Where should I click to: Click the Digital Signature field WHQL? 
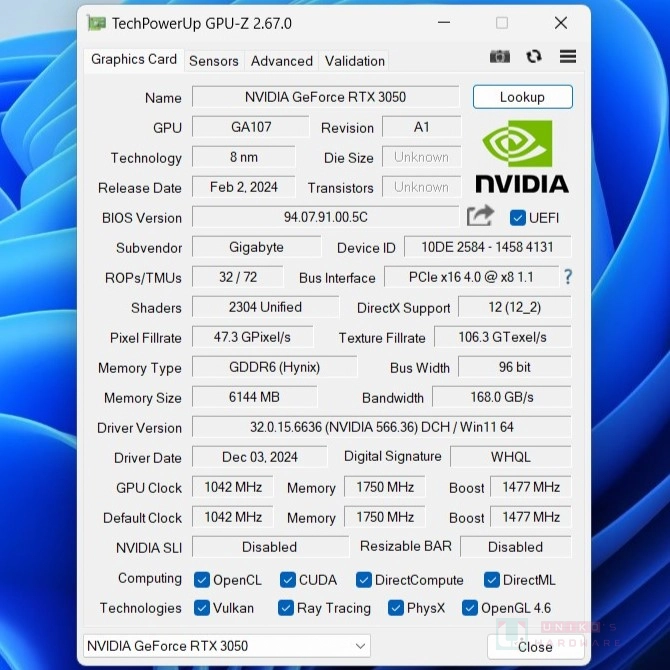511,457
